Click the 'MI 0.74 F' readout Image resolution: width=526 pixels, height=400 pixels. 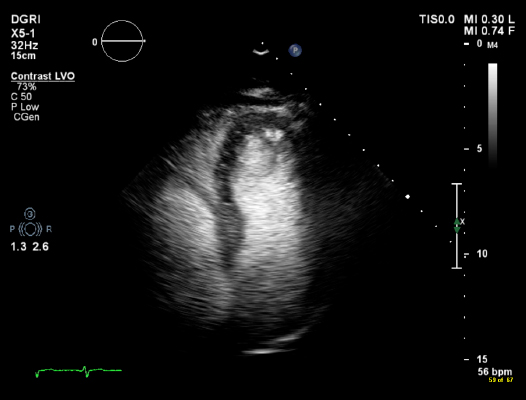(489, 31)
